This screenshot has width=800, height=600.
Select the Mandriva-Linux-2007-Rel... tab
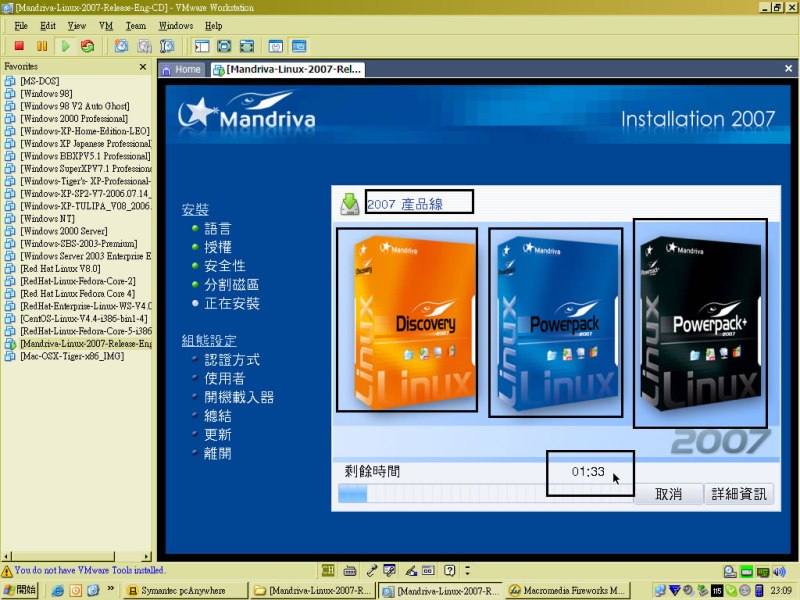click(288, 69)
